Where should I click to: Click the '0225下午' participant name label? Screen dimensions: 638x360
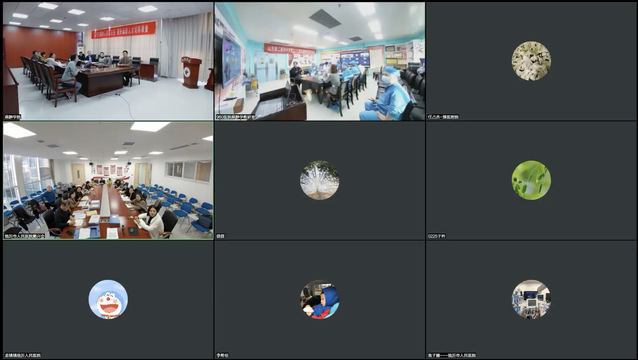437,236
